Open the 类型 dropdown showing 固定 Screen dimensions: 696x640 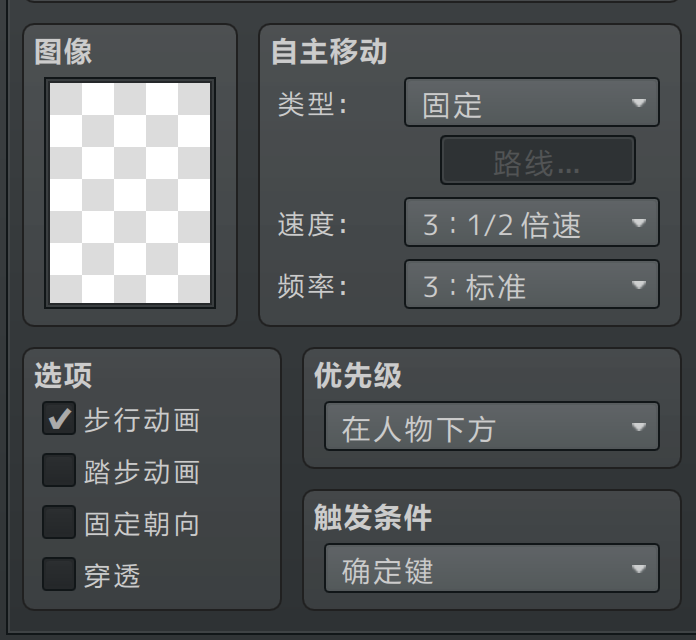pyautogui.click(x=532, y=103)
